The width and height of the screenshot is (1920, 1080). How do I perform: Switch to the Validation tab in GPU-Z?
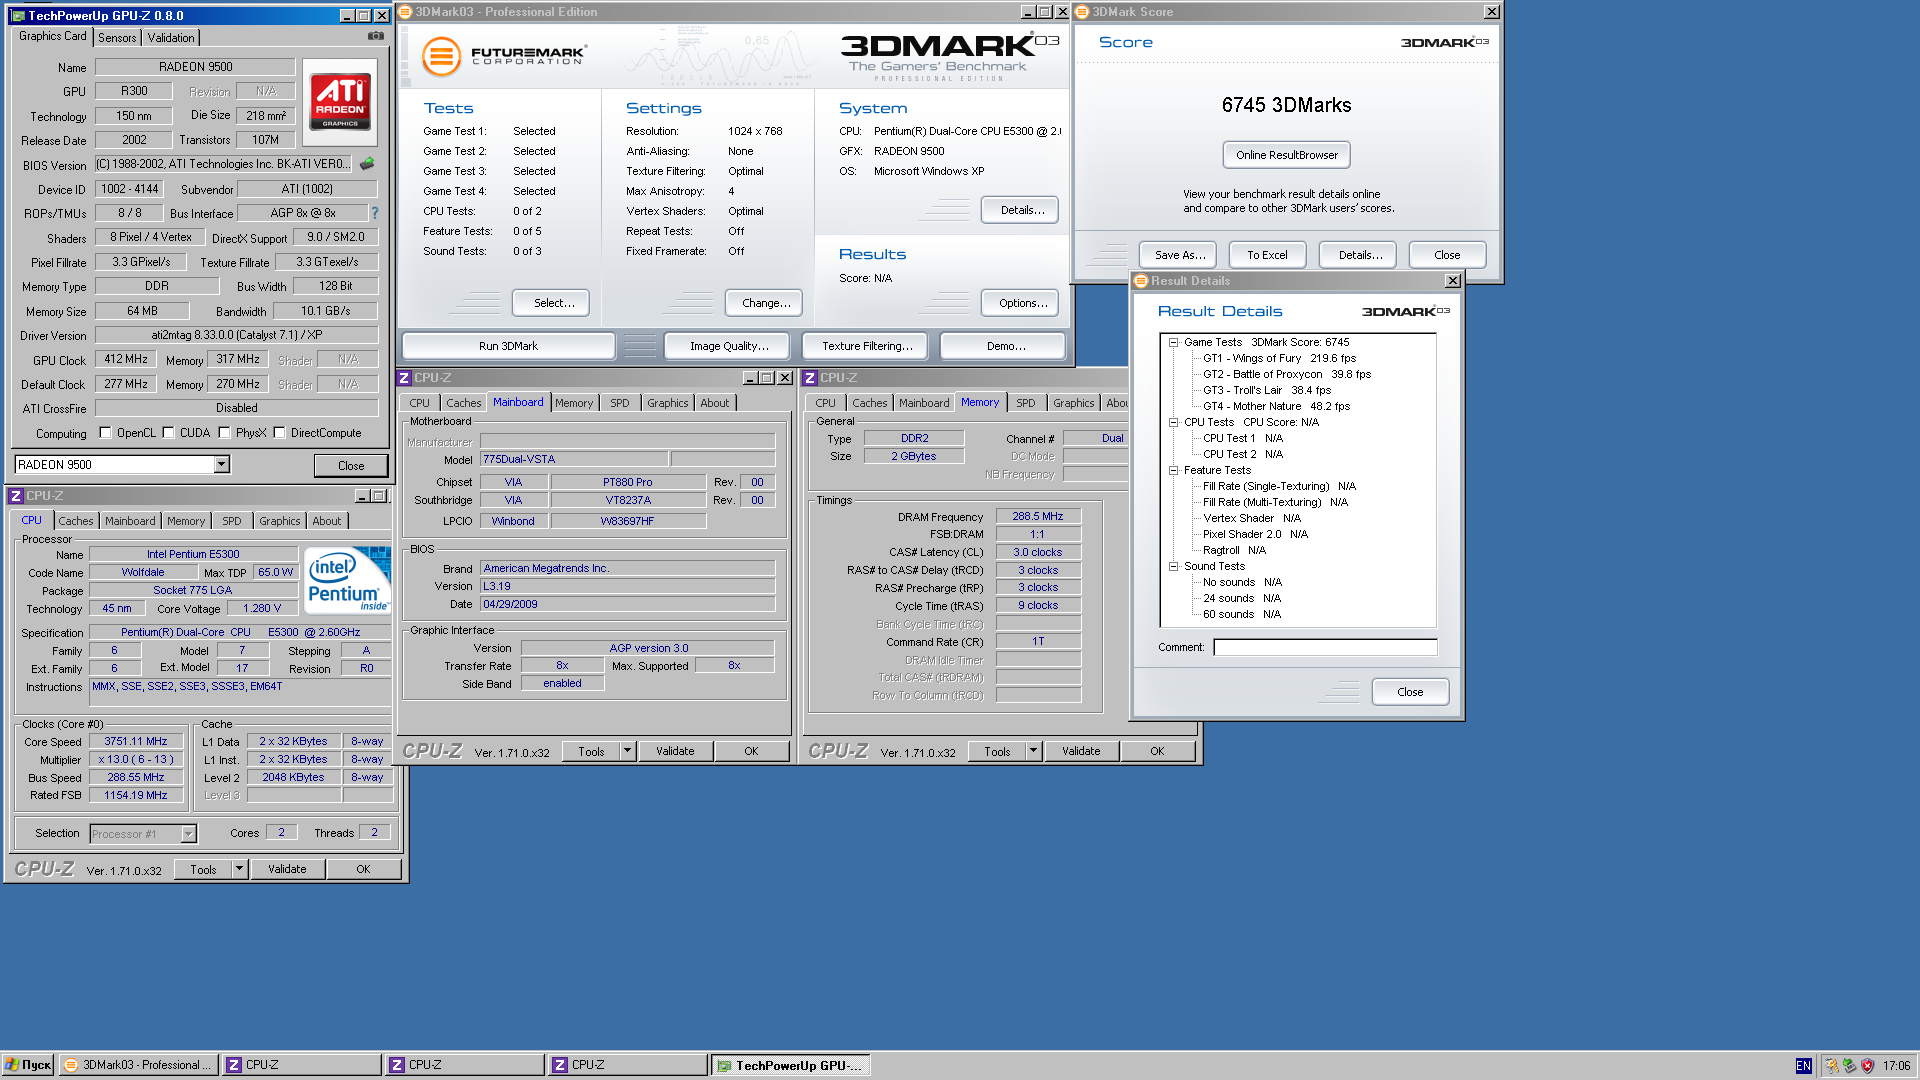point(171,38)
